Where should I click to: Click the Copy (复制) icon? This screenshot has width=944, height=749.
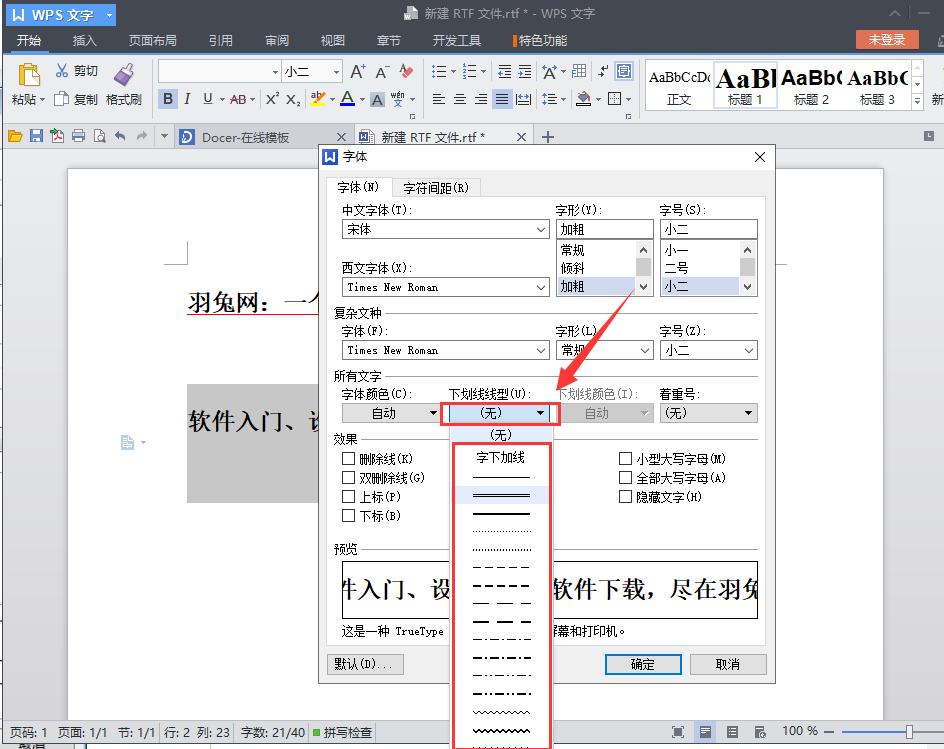click(61, 99)
